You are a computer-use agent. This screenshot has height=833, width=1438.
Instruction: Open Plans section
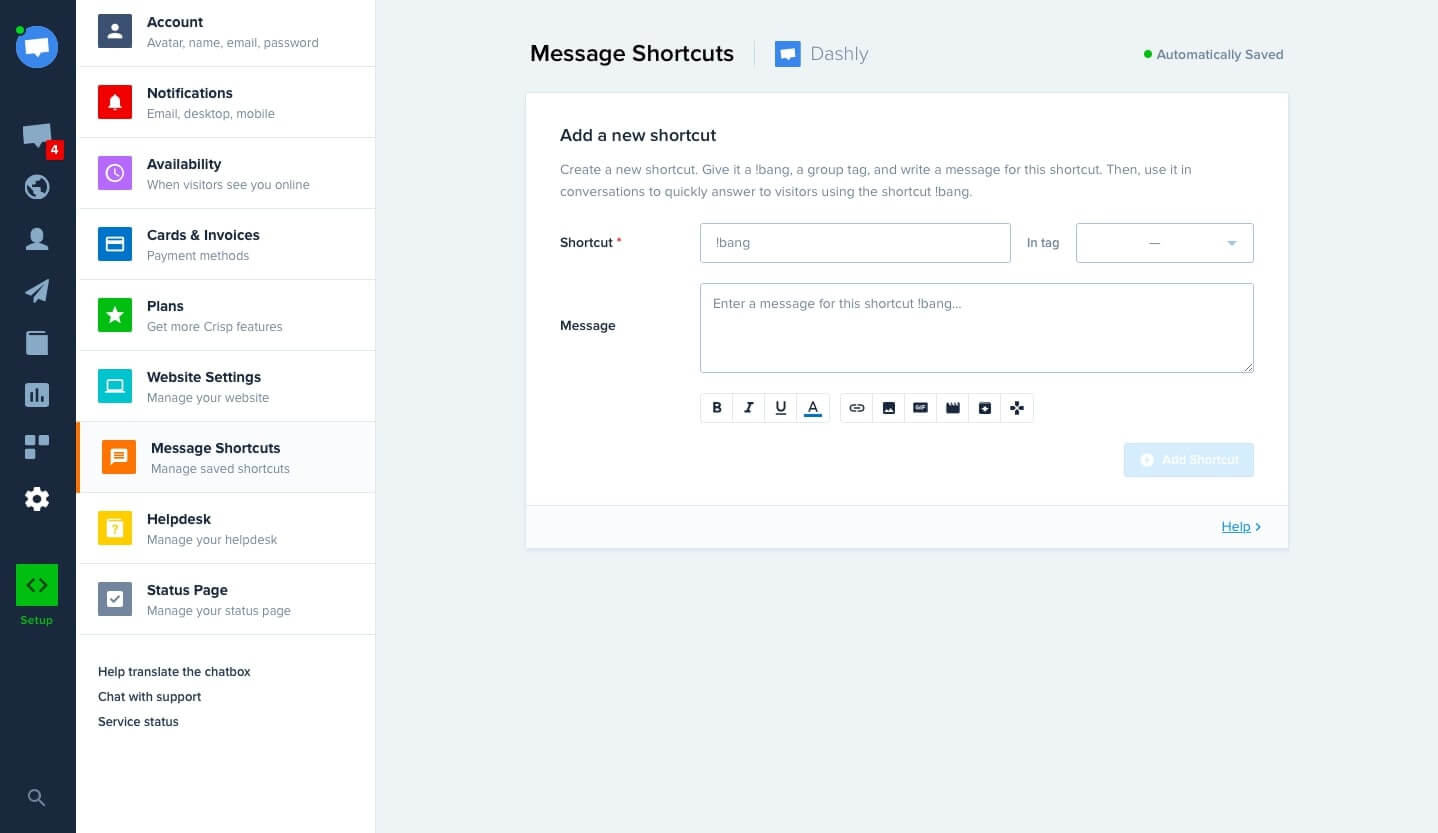click(226, 315)
